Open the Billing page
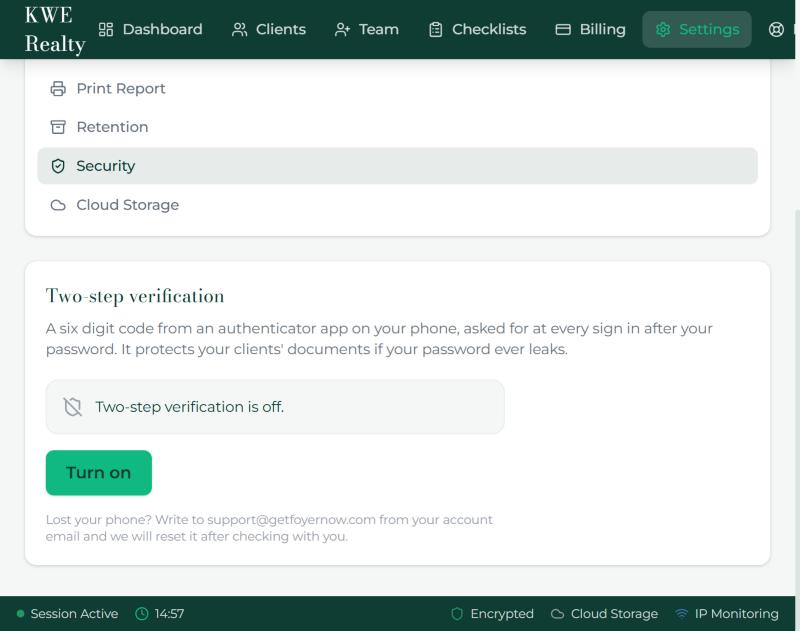The width and height of the screenshot is (800, 631). 590,30
